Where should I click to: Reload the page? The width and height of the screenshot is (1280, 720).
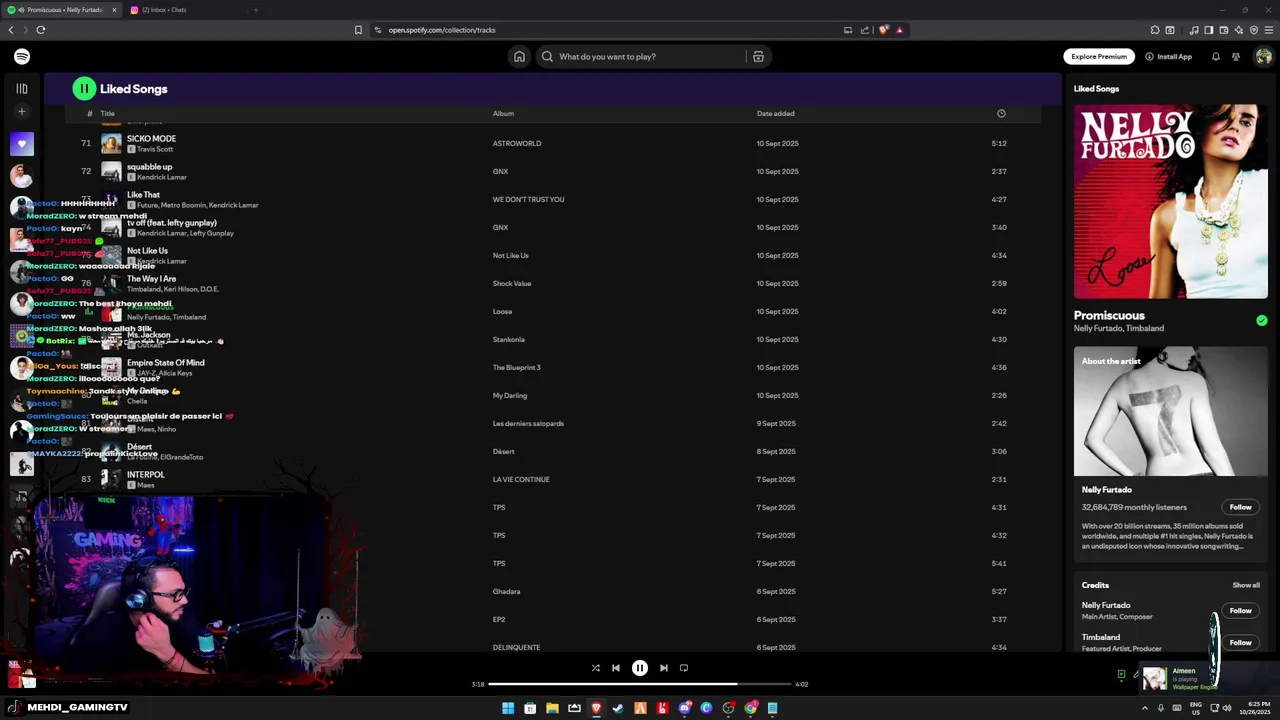[x=41, y=30]
